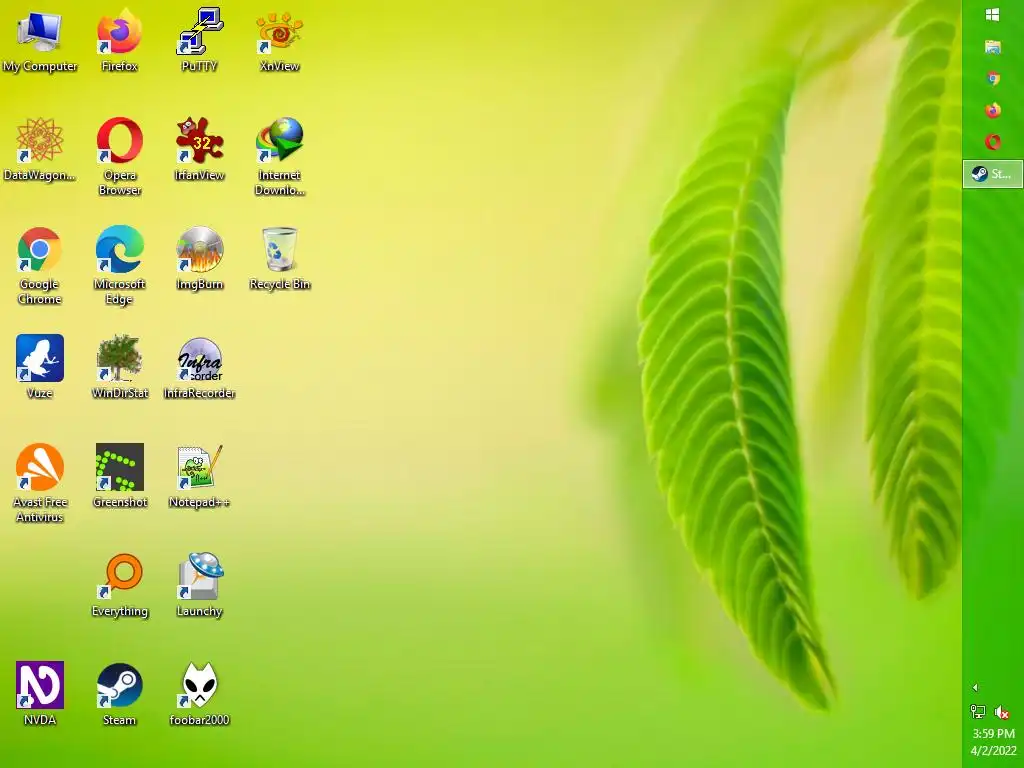Click Chrome icon in the taskbar

[993, 78]
